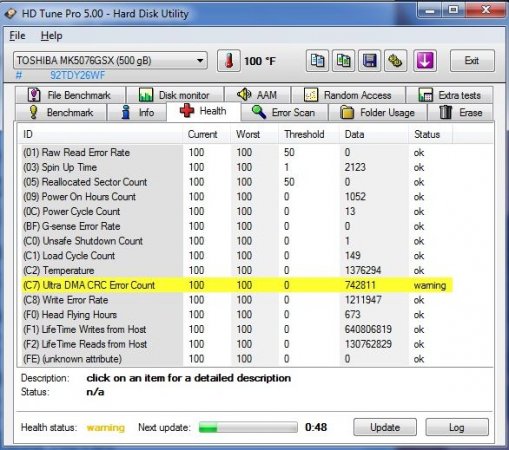Select the Load Cycle Count row
The height and width of the screenshot is (450, 509).
[237, 255]
